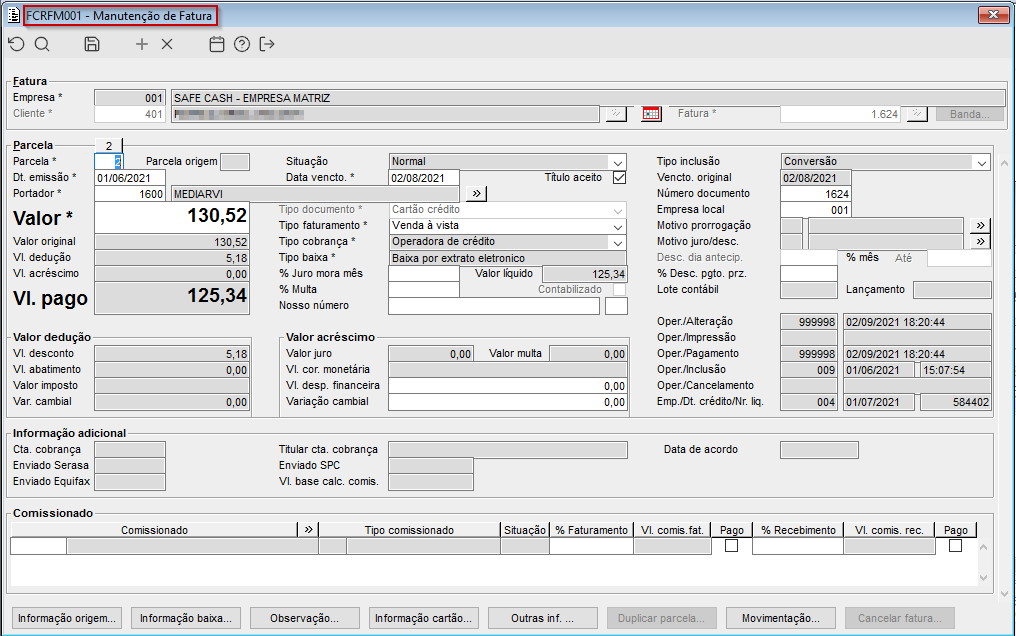Click the Informação origem... button

67,618
